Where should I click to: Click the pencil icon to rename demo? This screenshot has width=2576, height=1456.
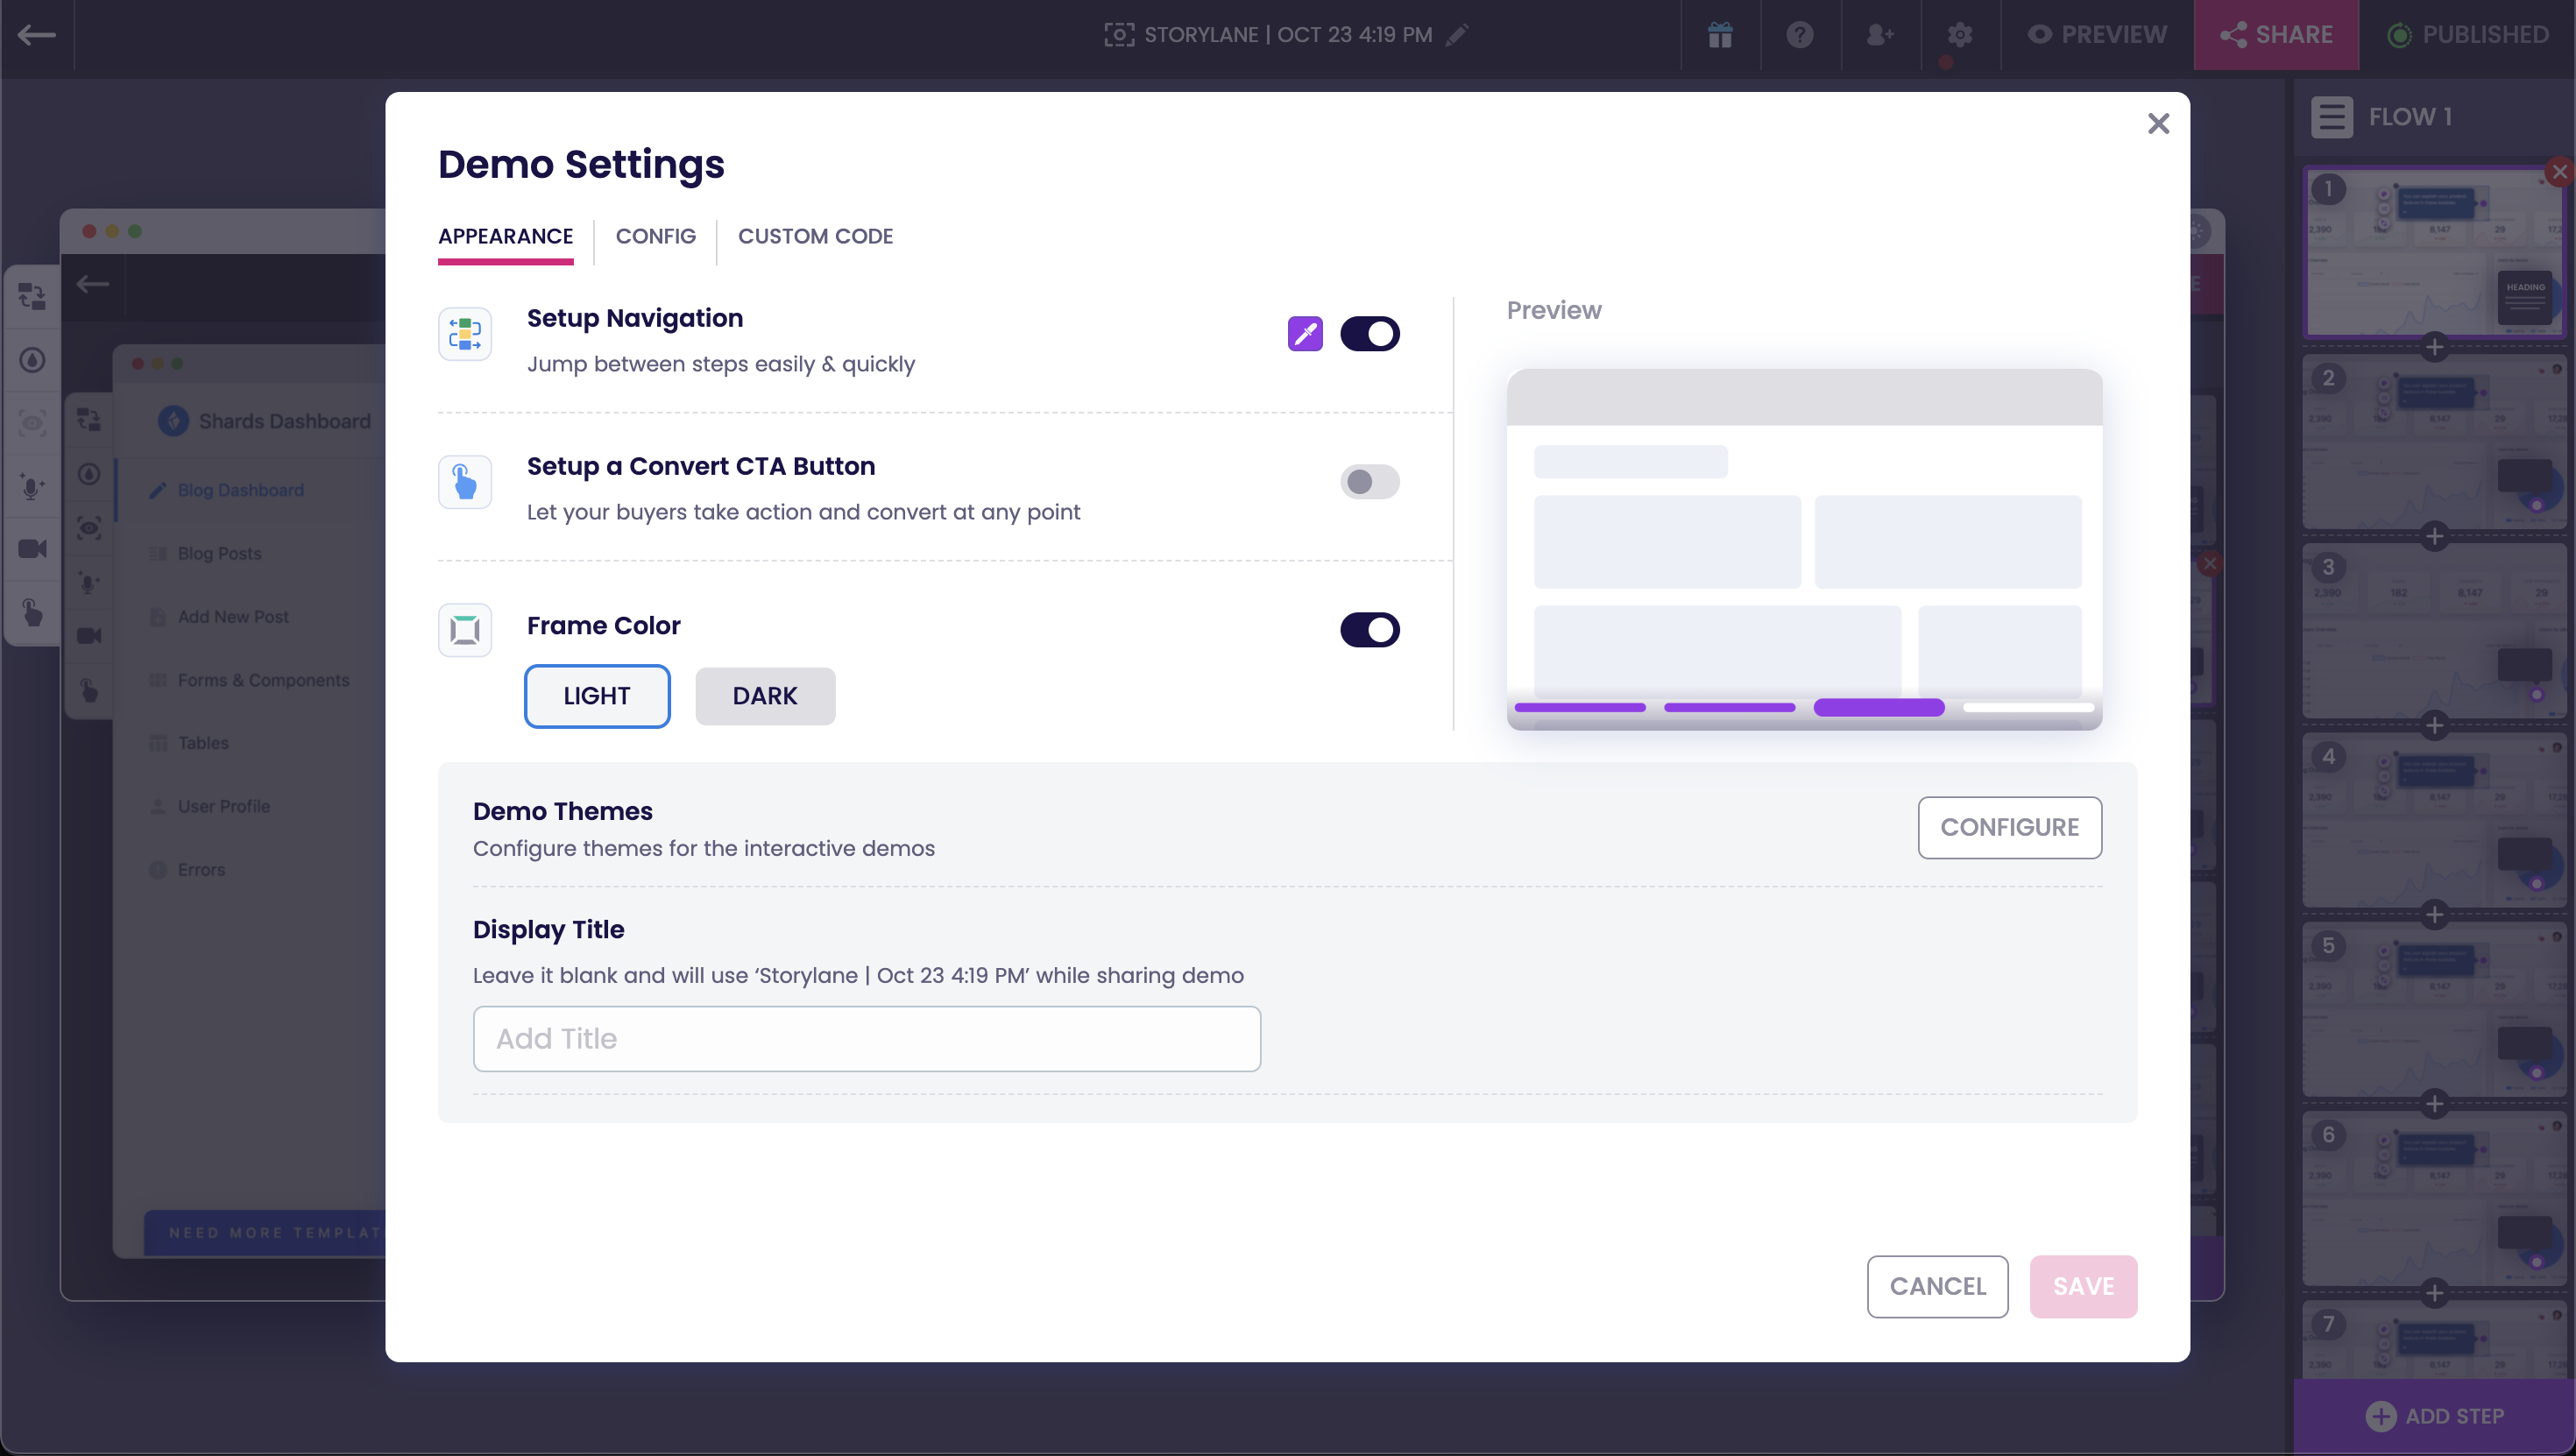click(x=1458, y=35)
